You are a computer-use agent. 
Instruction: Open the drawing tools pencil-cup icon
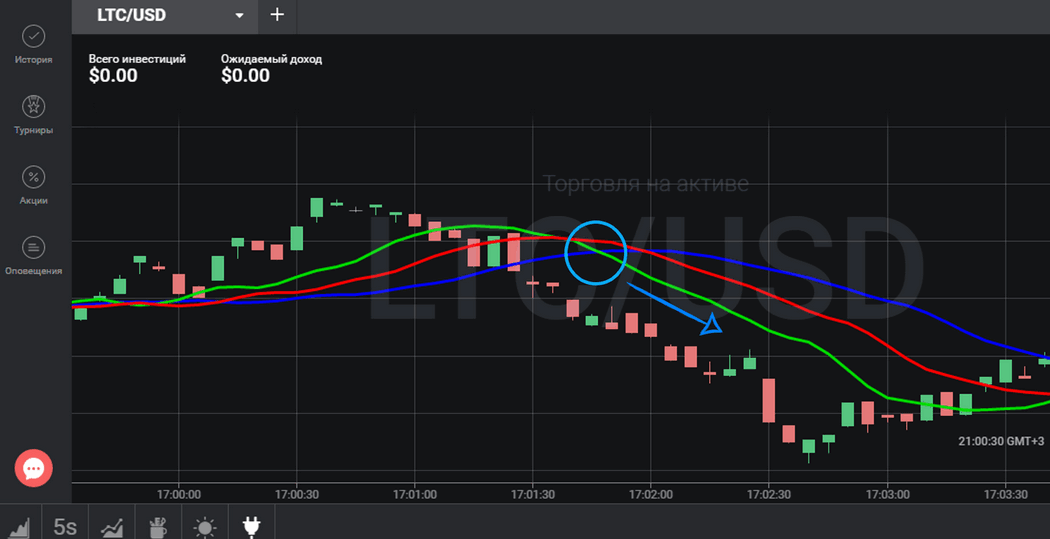[157, 527]
